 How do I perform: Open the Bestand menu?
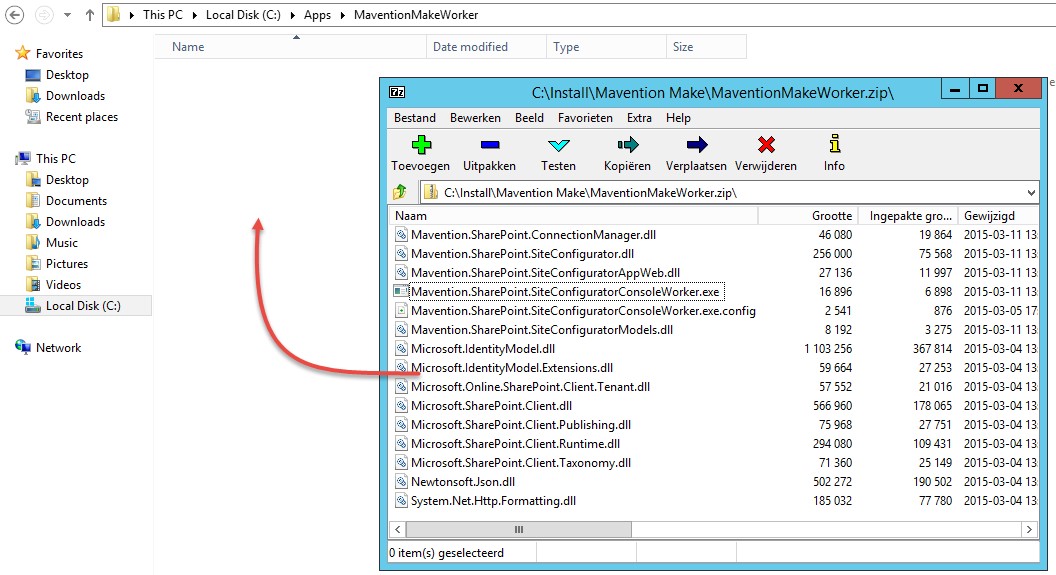(x=414, y=118)
